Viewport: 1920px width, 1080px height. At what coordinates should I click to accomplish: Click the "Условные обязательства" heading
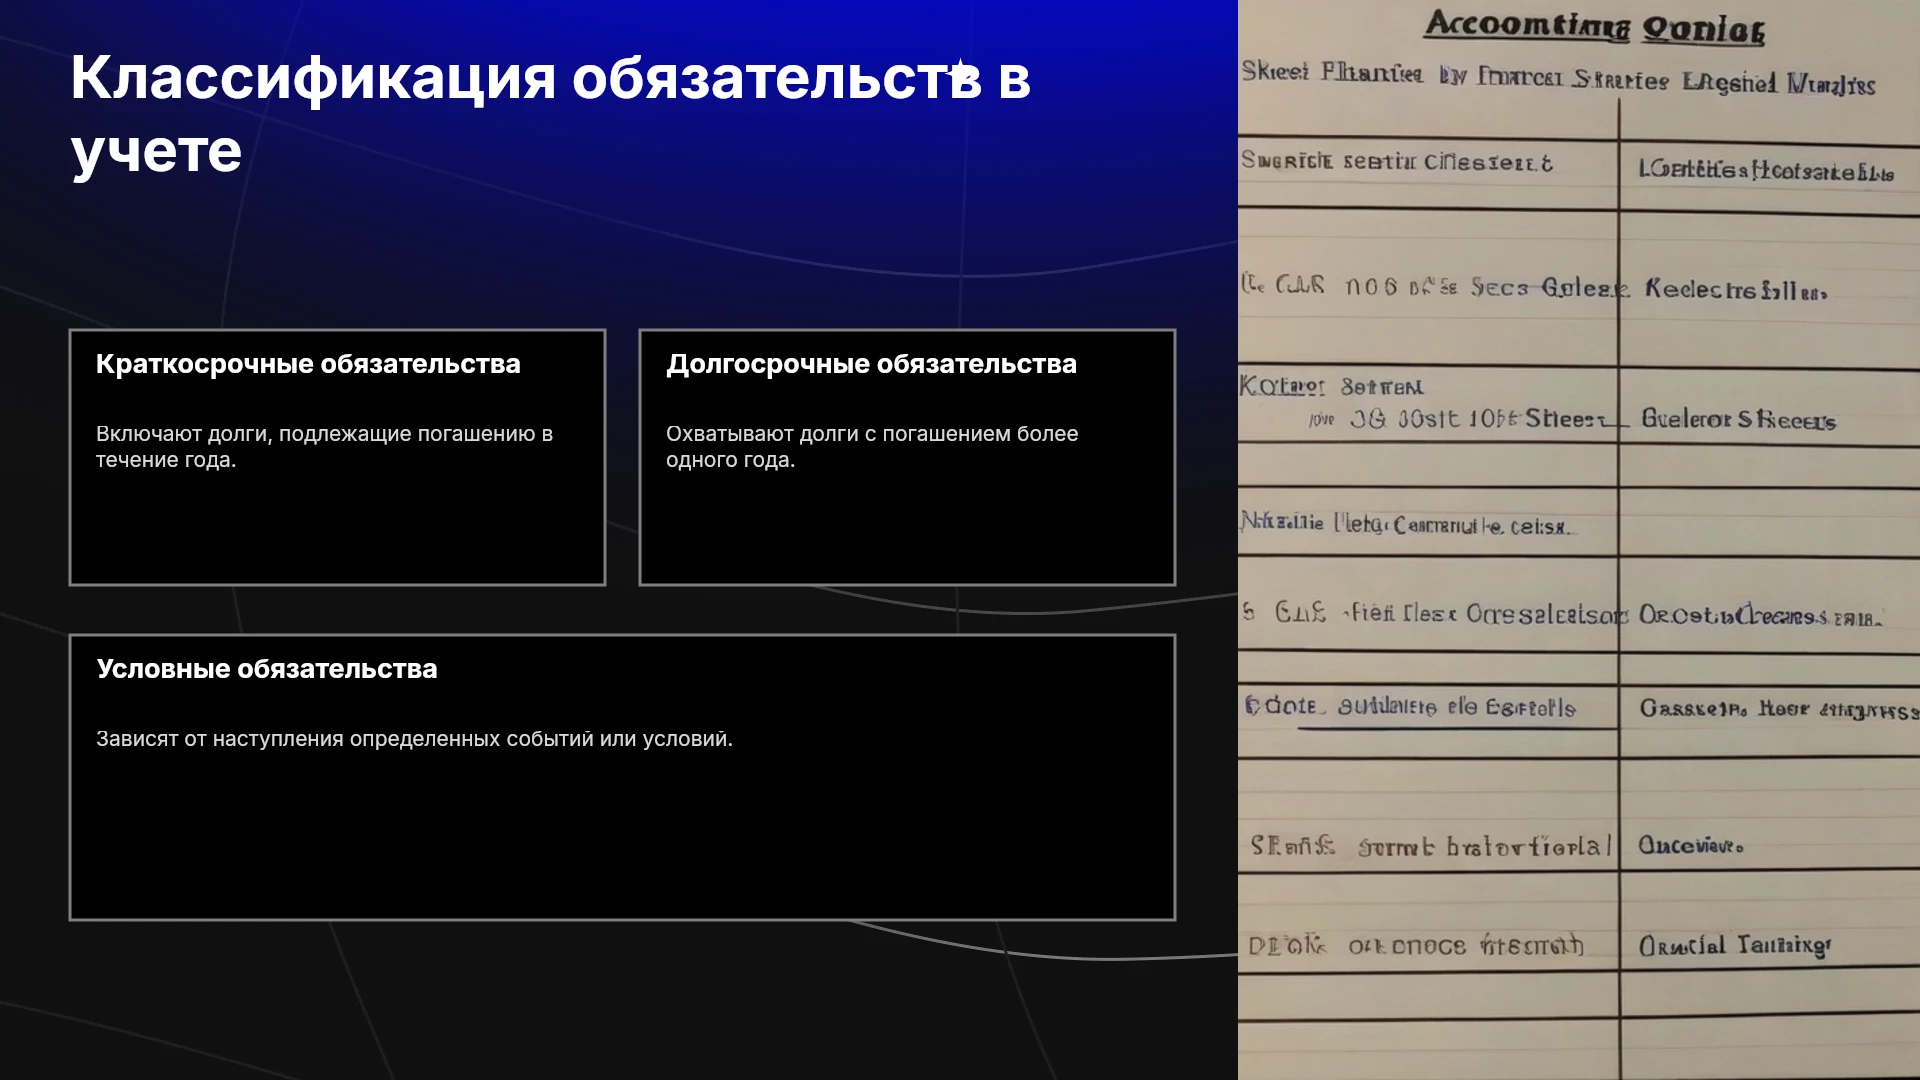pos(267,669)
